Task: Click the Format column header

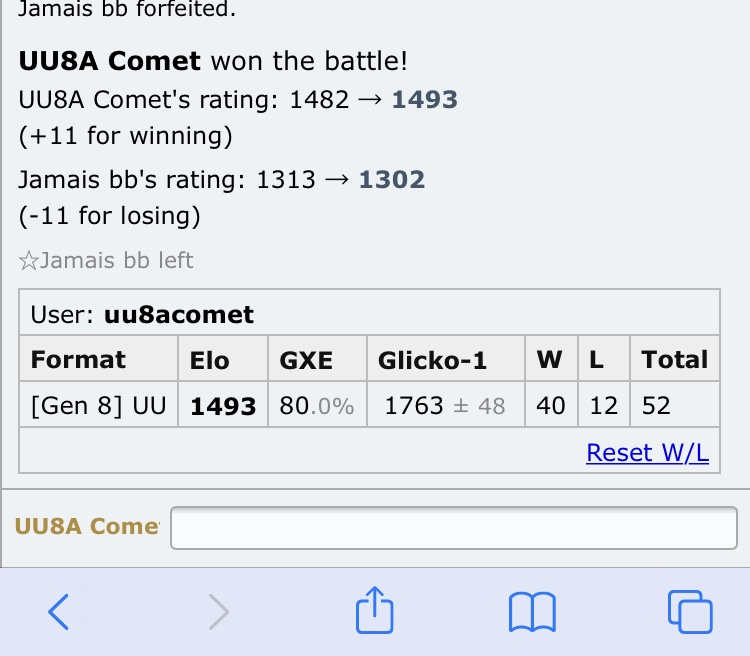Action: coord(79,360)
